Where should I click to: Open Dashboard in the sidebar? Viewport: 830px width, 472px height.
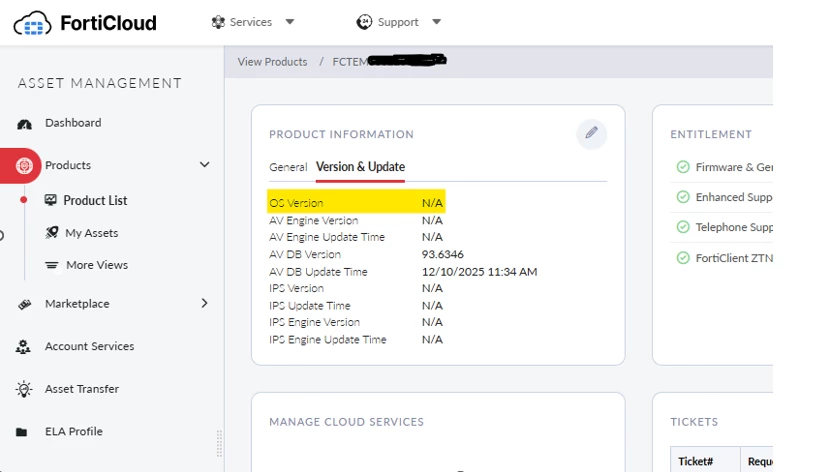[x=73, y=123]
